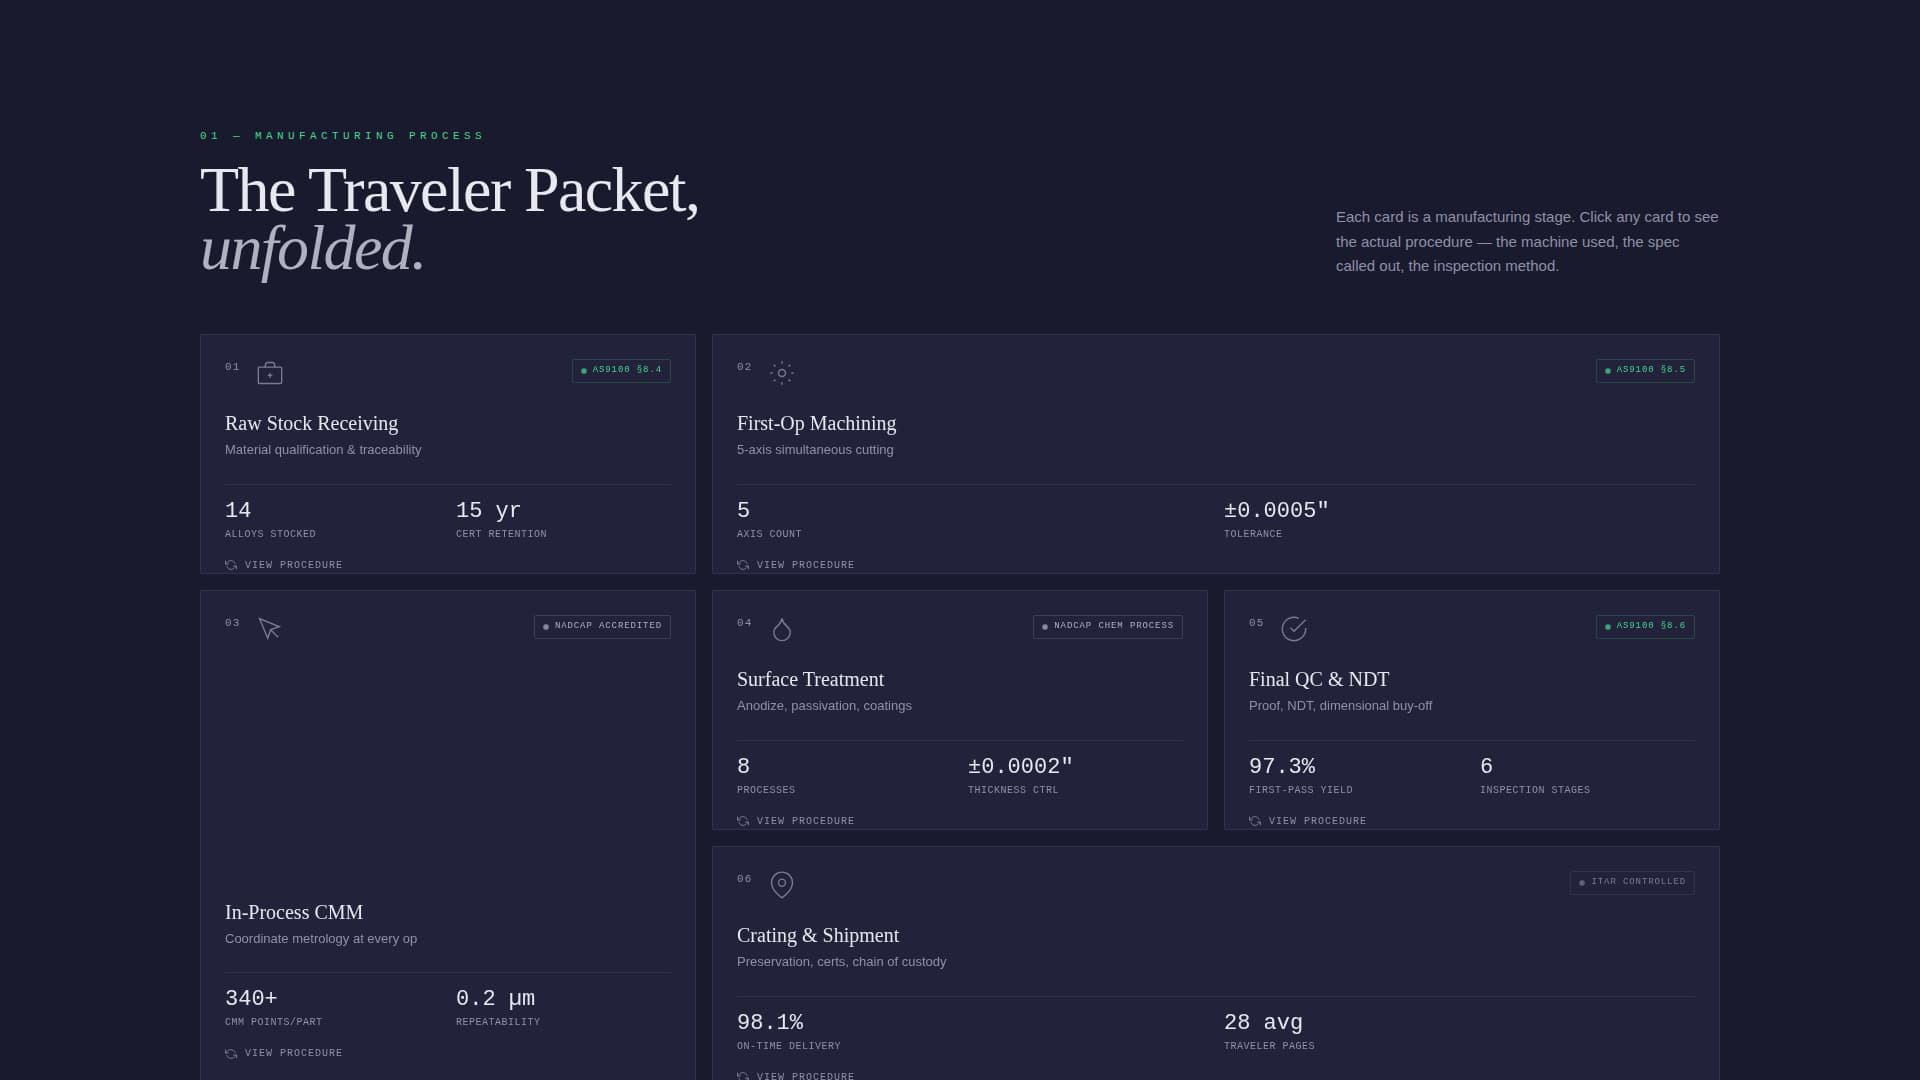Click the droplet icon on Surface Treatment card
The height and width of the screenshot is (1080, 1920).
pyautogui.click(x=782, y=629)
